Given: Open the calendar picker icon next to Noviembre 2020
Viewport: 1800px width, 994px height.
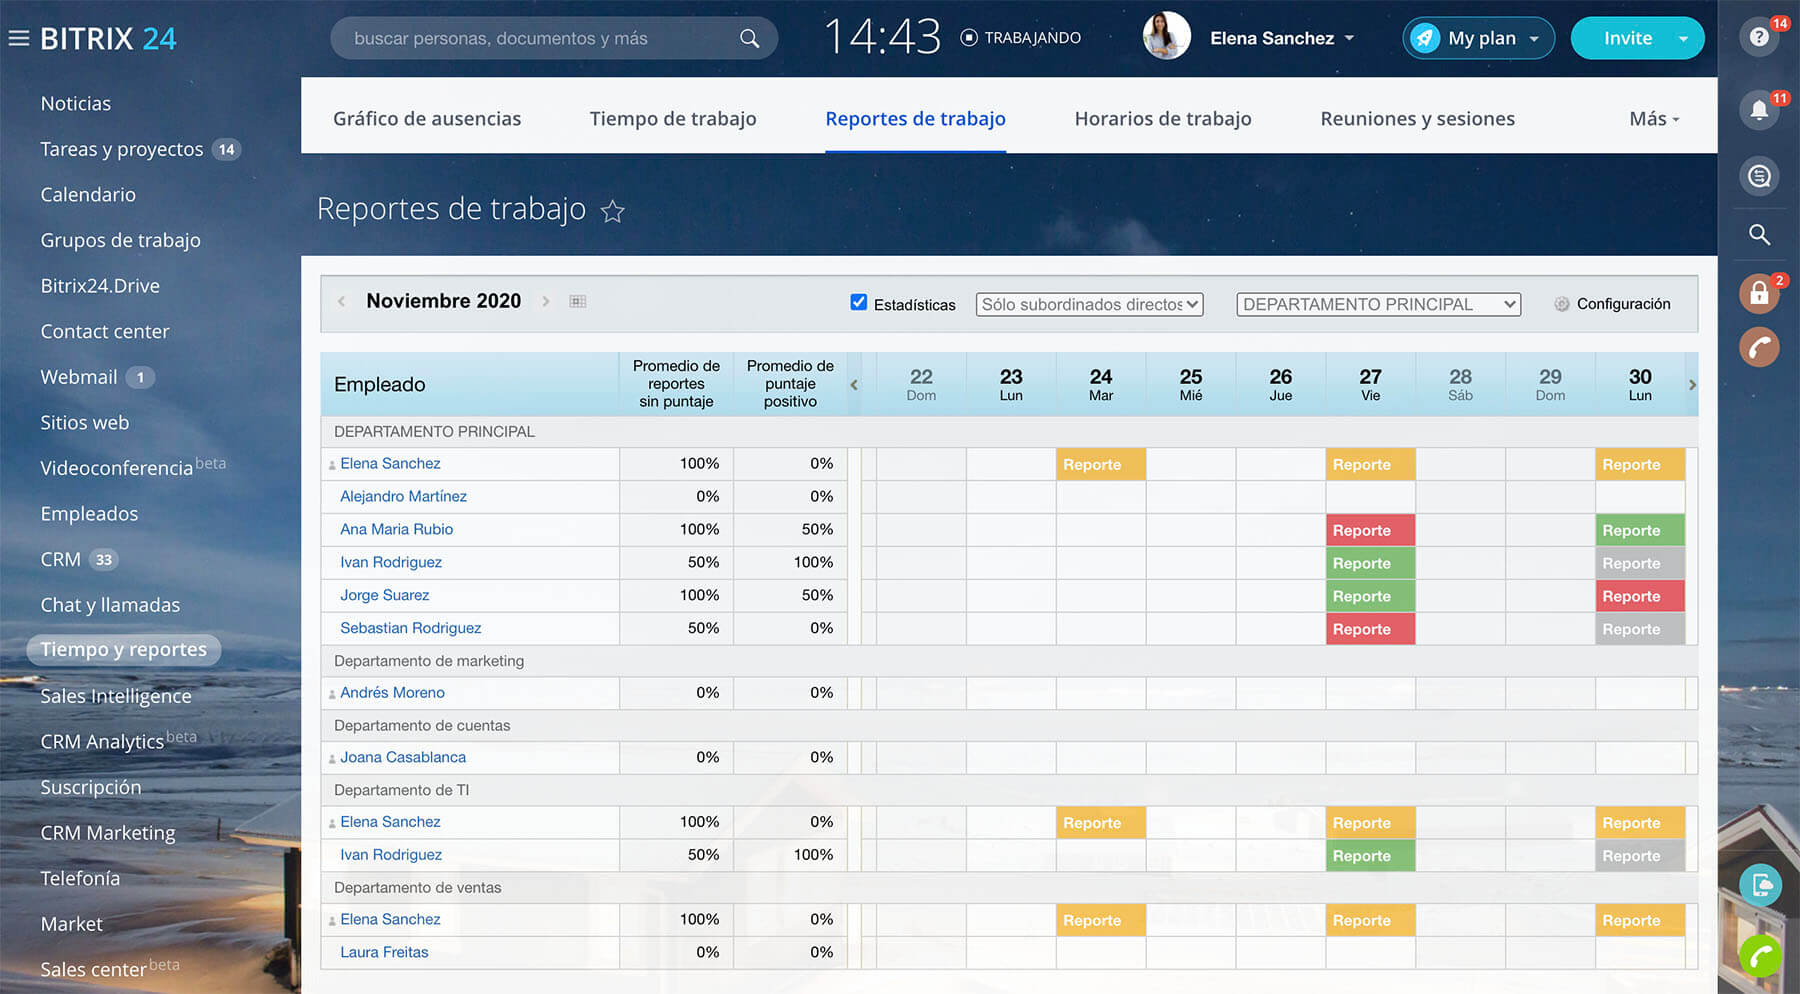Looking at the screenshot, I should tap(578, 301).
